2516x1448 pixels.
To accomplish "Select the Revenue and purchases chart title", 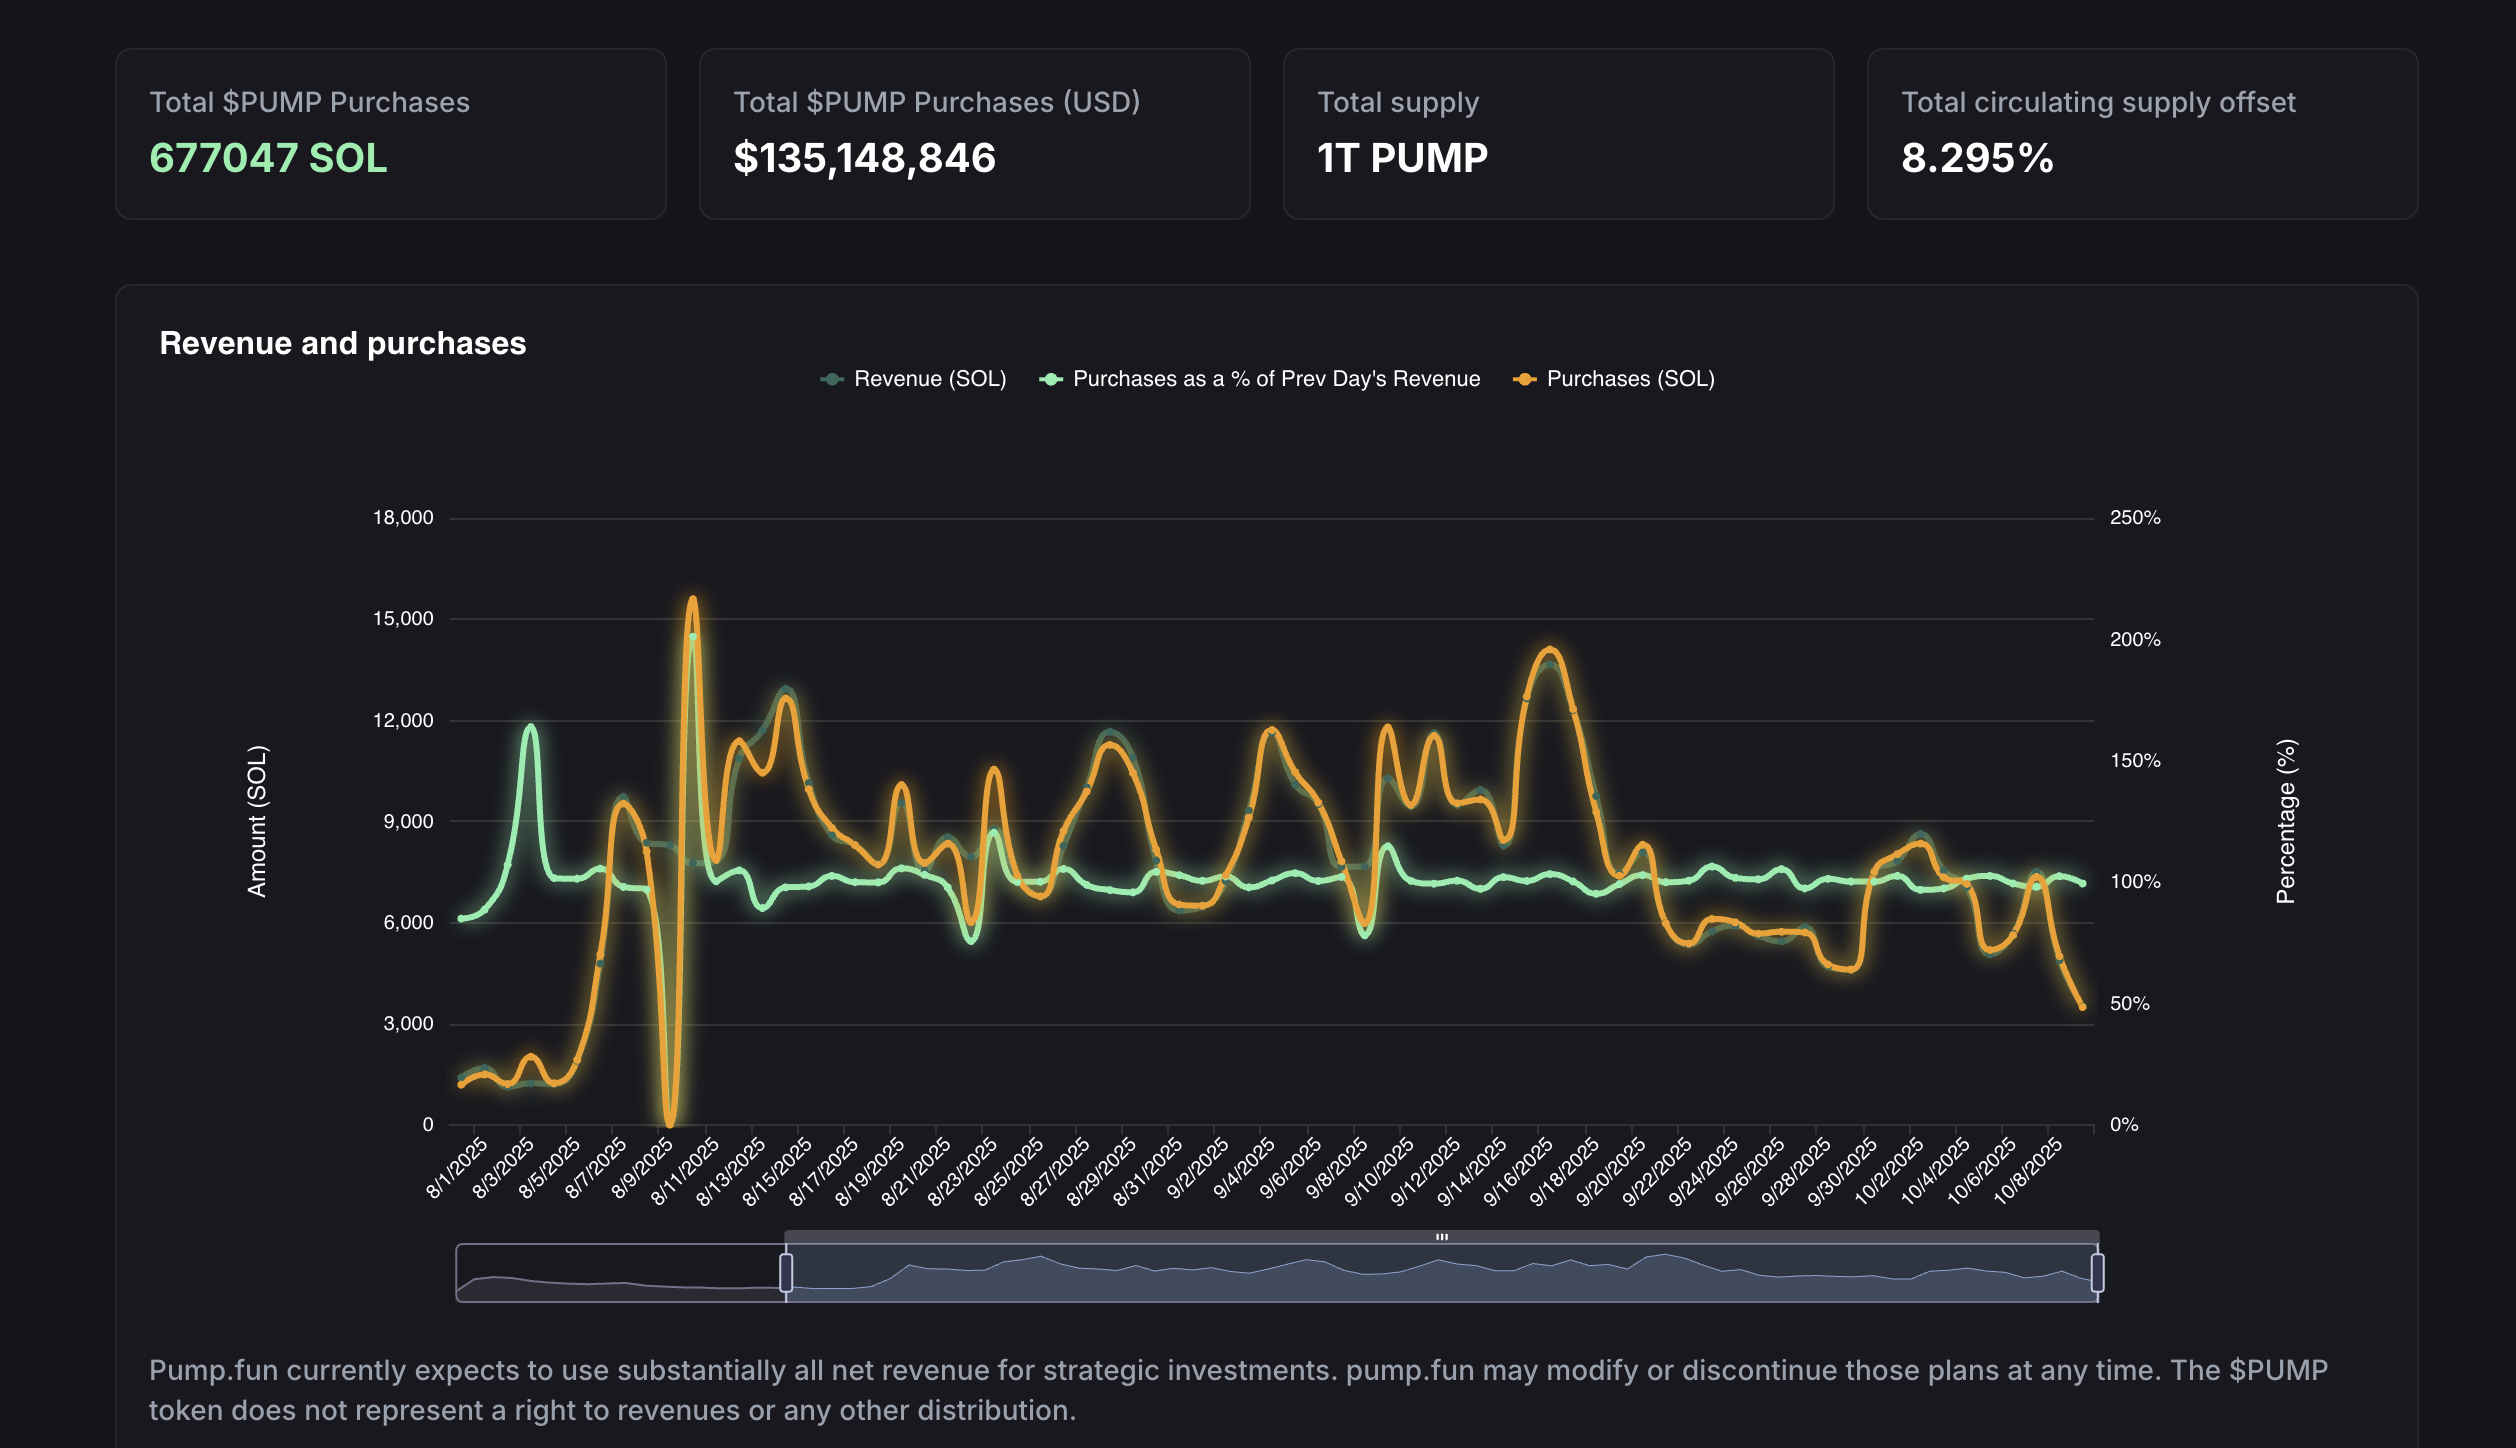I will (344, 344).
